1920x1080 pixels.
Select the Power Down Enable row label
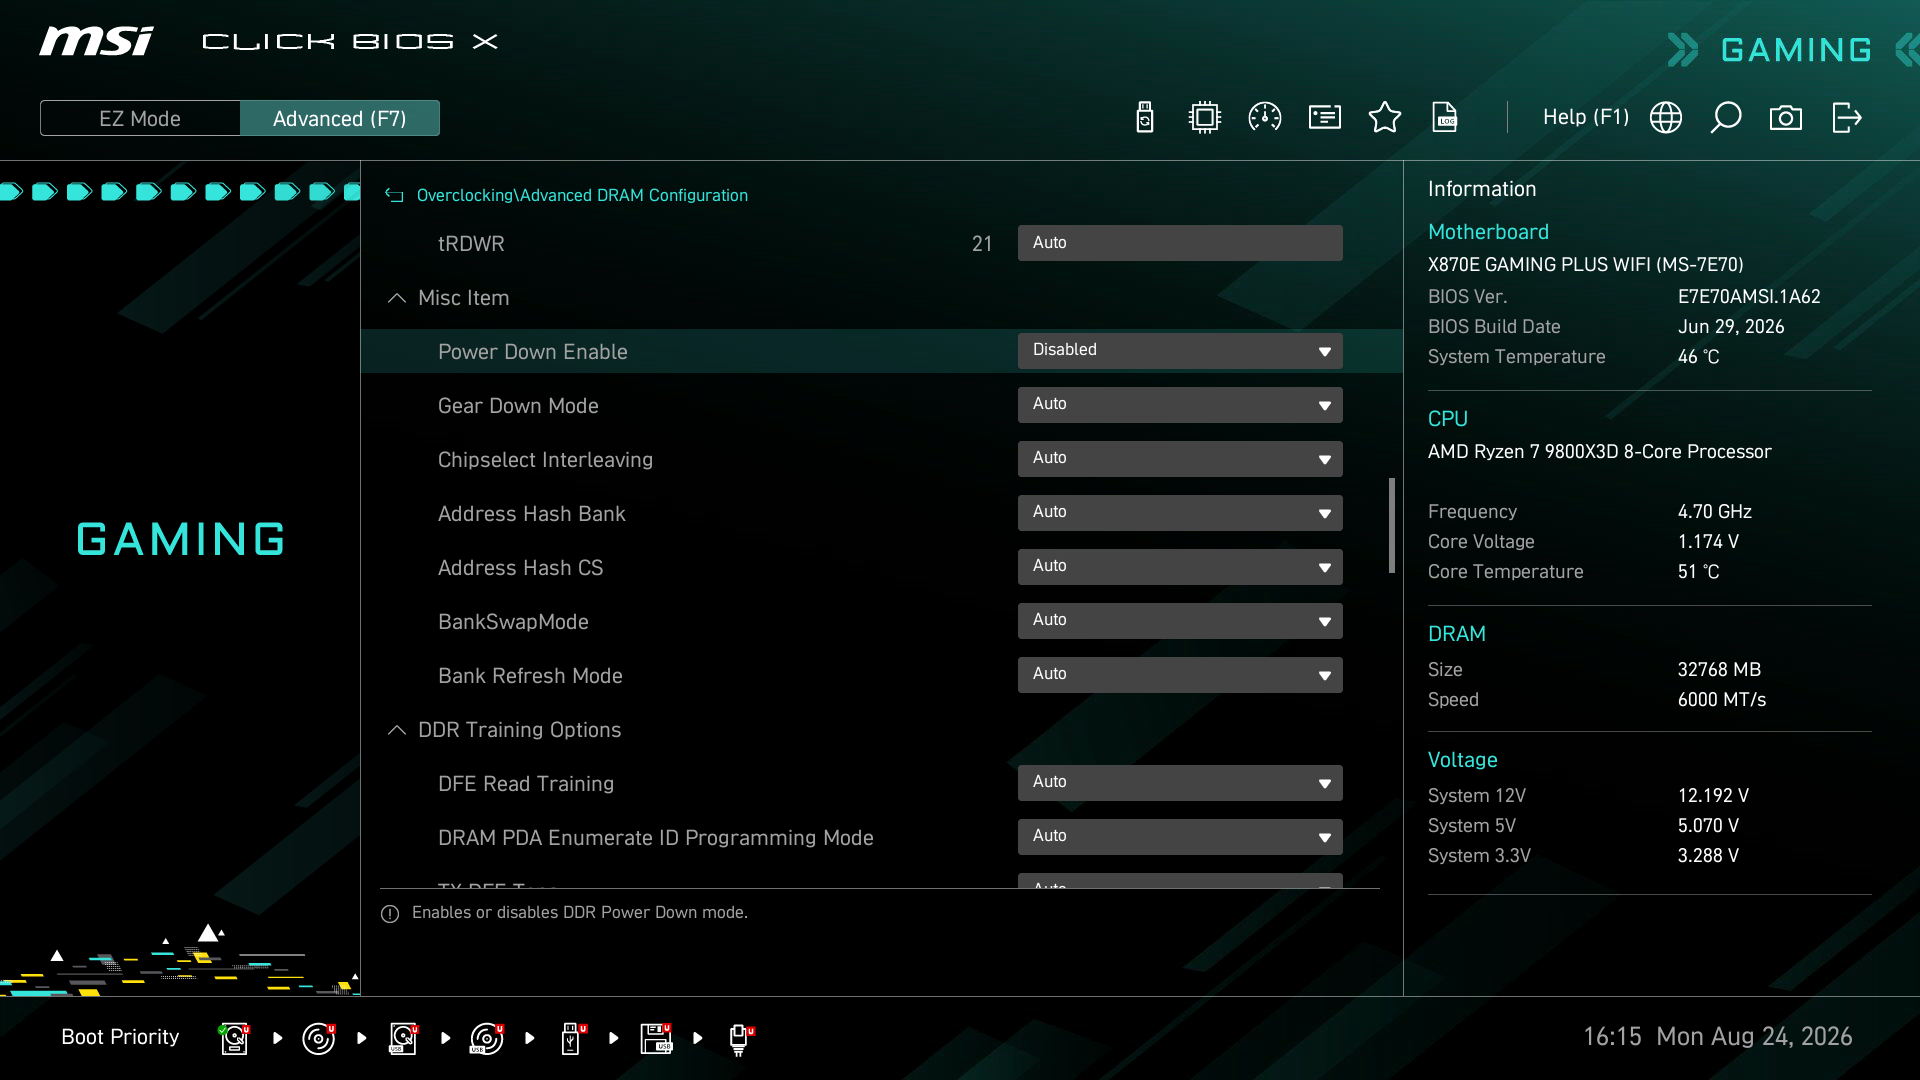(x=533, y=352)
